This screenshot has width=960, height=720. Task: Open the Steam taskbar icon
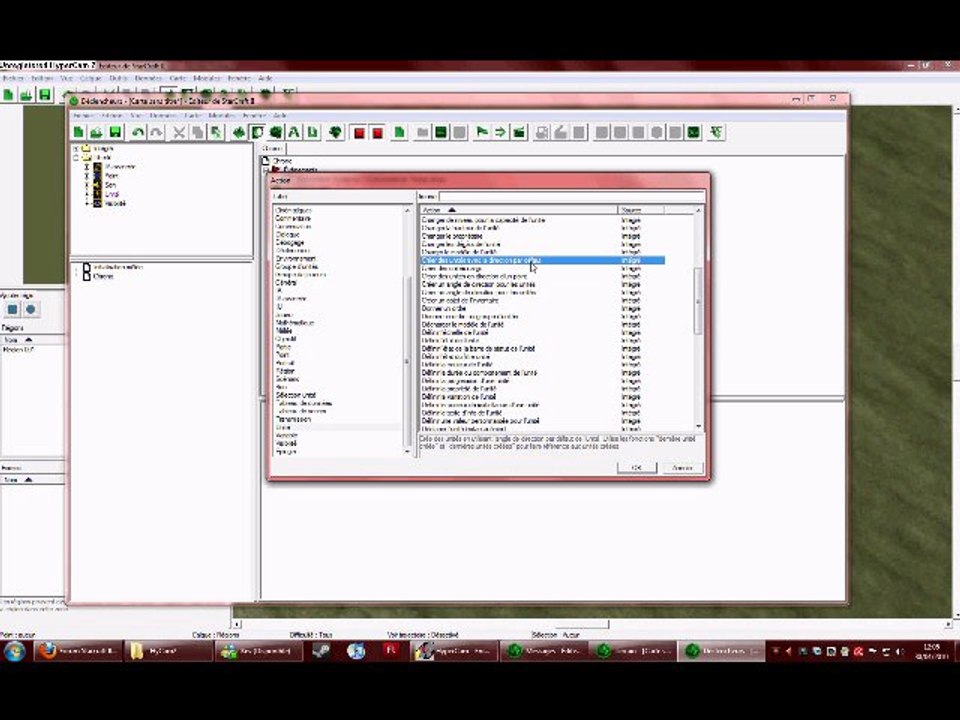[321, 651]
